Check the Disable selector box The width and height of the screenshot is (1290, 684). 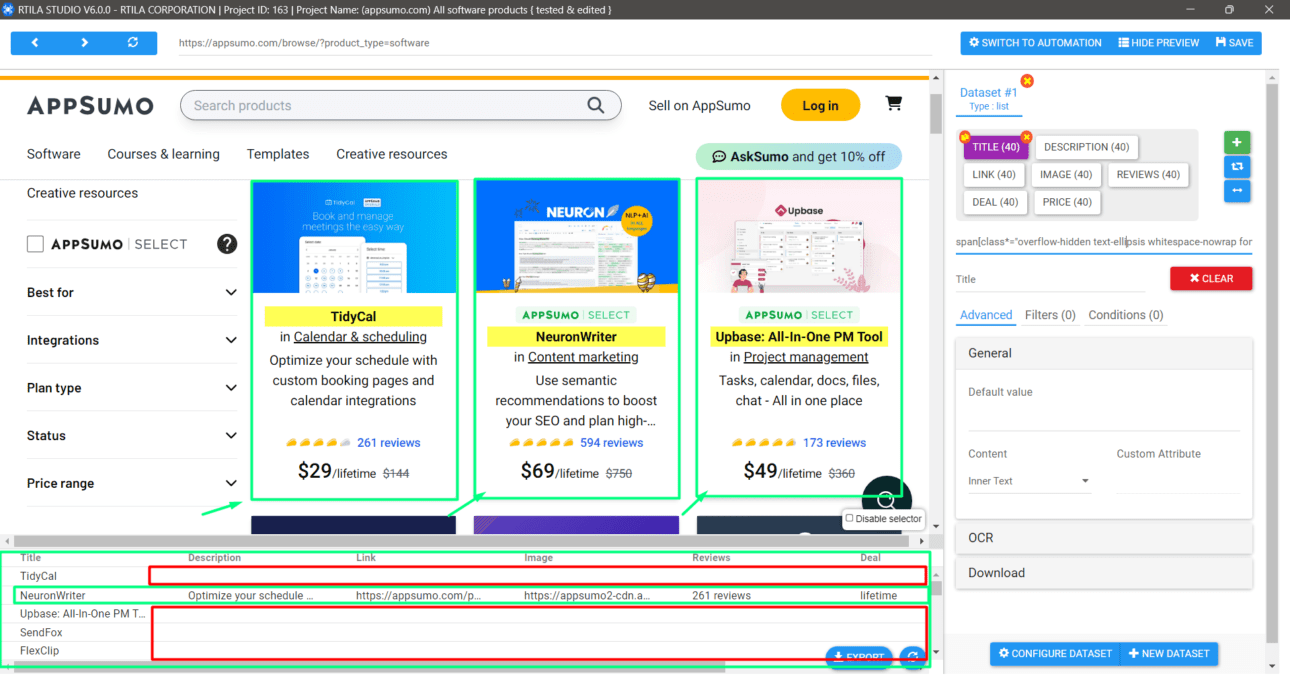[x=850, y=519]
